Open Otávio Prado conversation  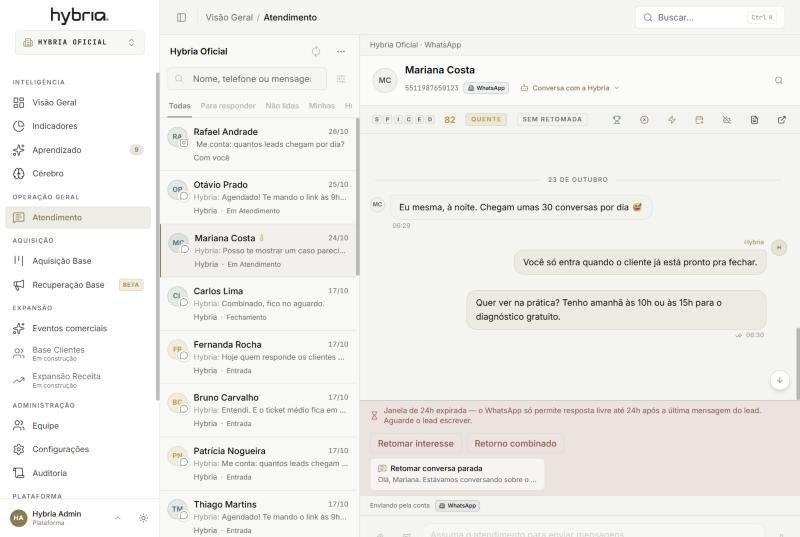258,197
